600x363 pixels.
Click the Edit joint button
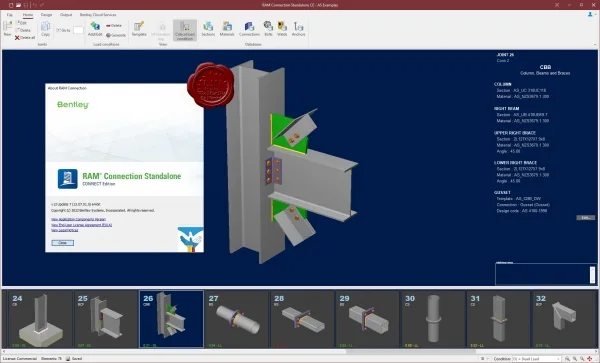[22, 23]
